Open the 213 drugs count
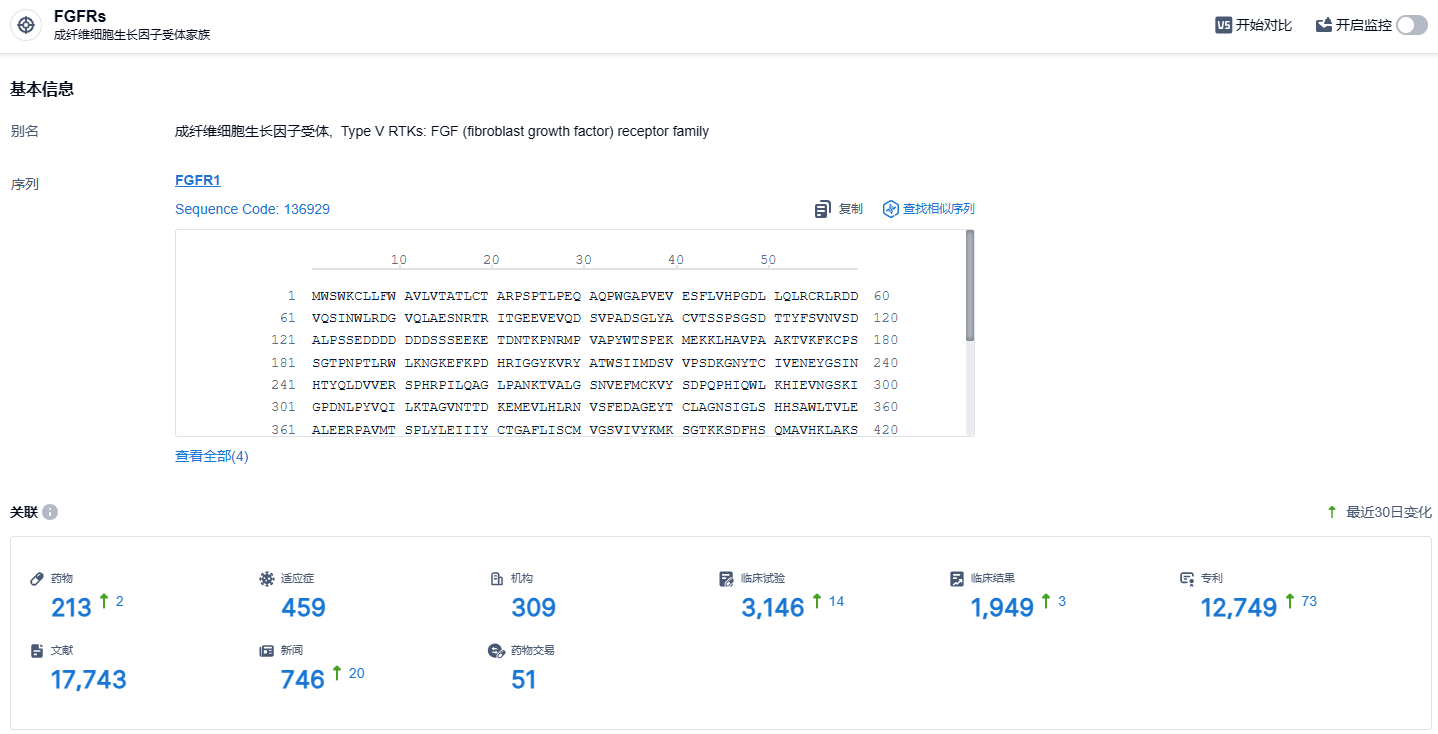Image resolution: width=1438 pixels, height=734 pixels. 71,607
